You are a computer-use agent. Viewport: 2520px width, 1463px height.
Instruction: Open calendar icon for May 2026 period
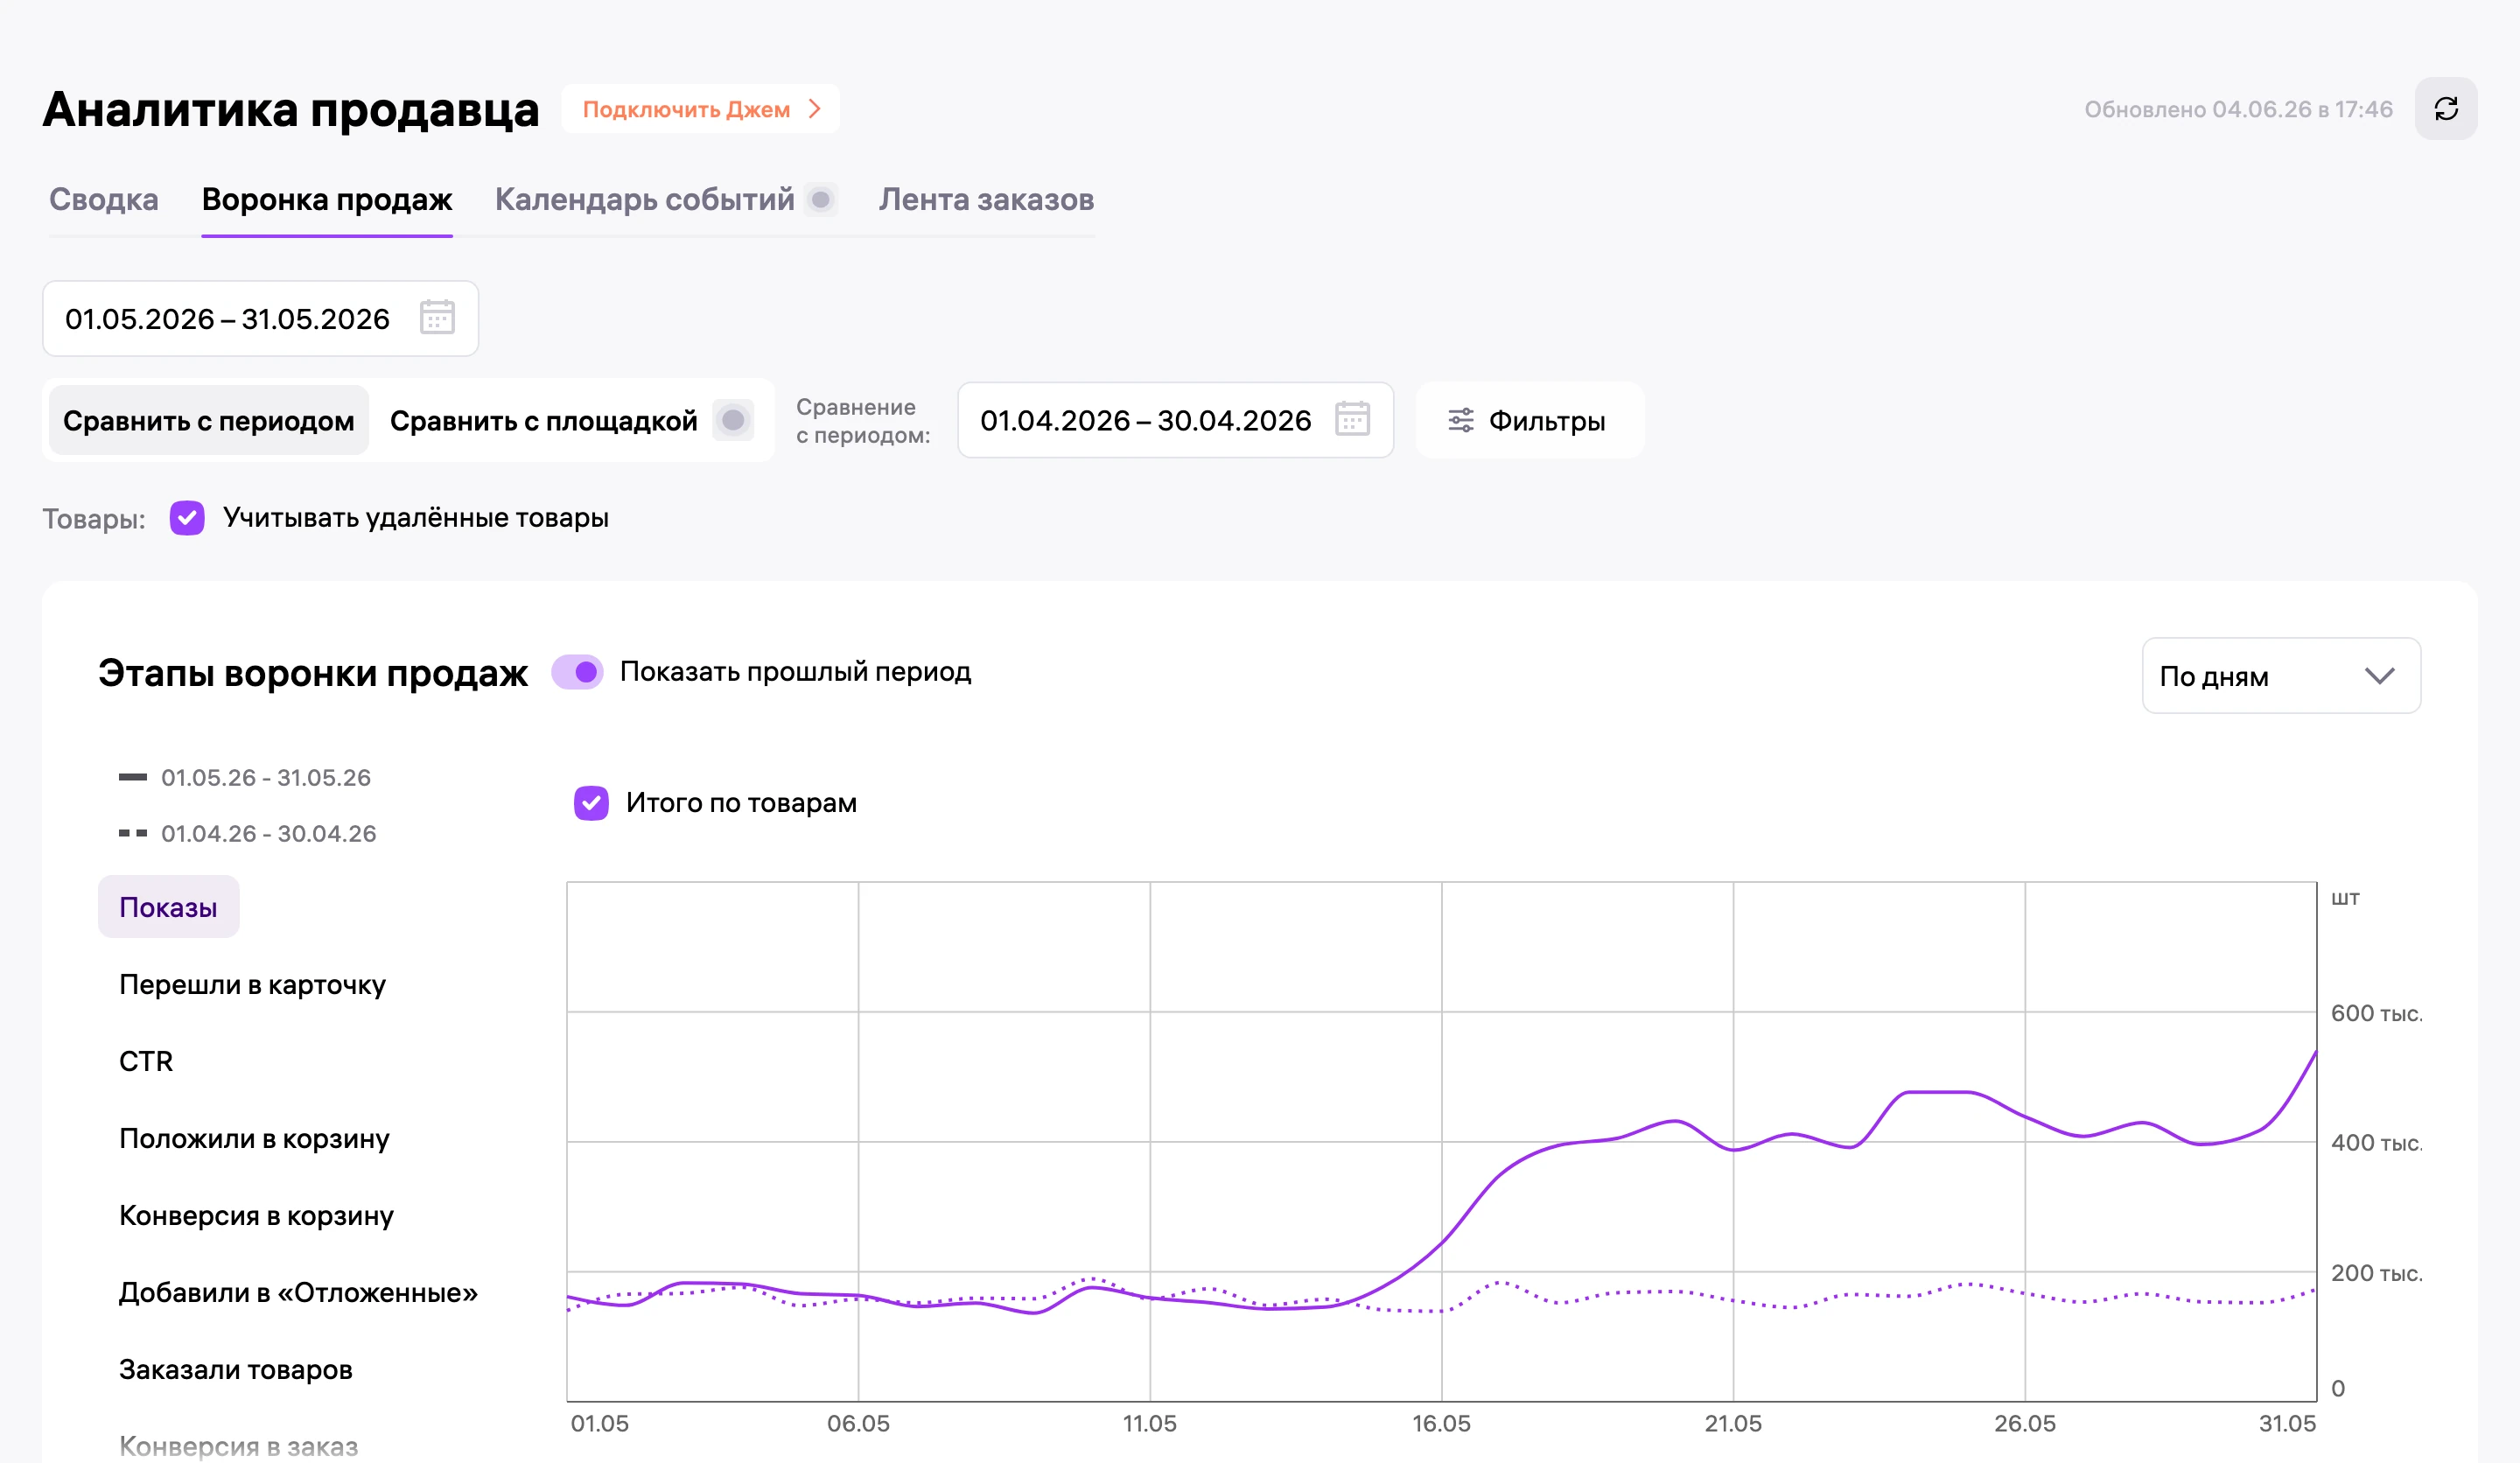pyautogui.click(x=437, y=318)
